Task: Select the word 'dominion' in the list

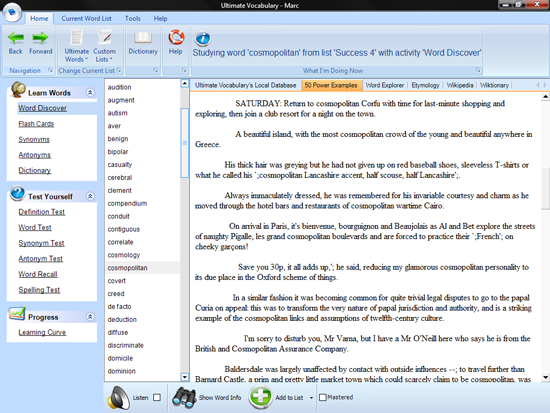Action: (x=121, y=371)
